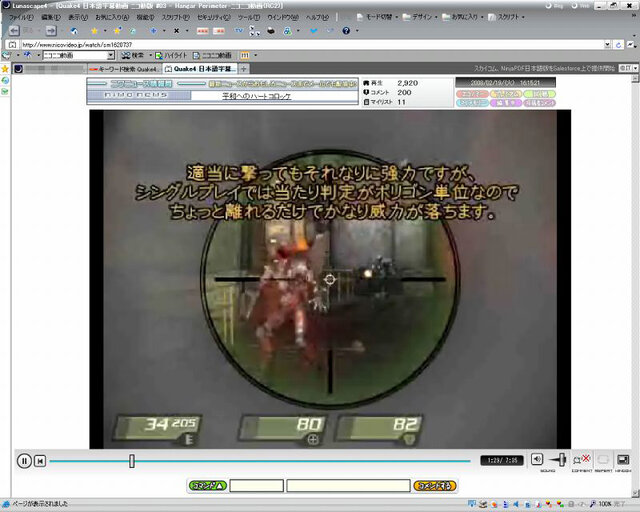Image resolution: width=640 pixels, height=512 pixels.
Task: Click the long comment input field
Action: pos(348,486)
